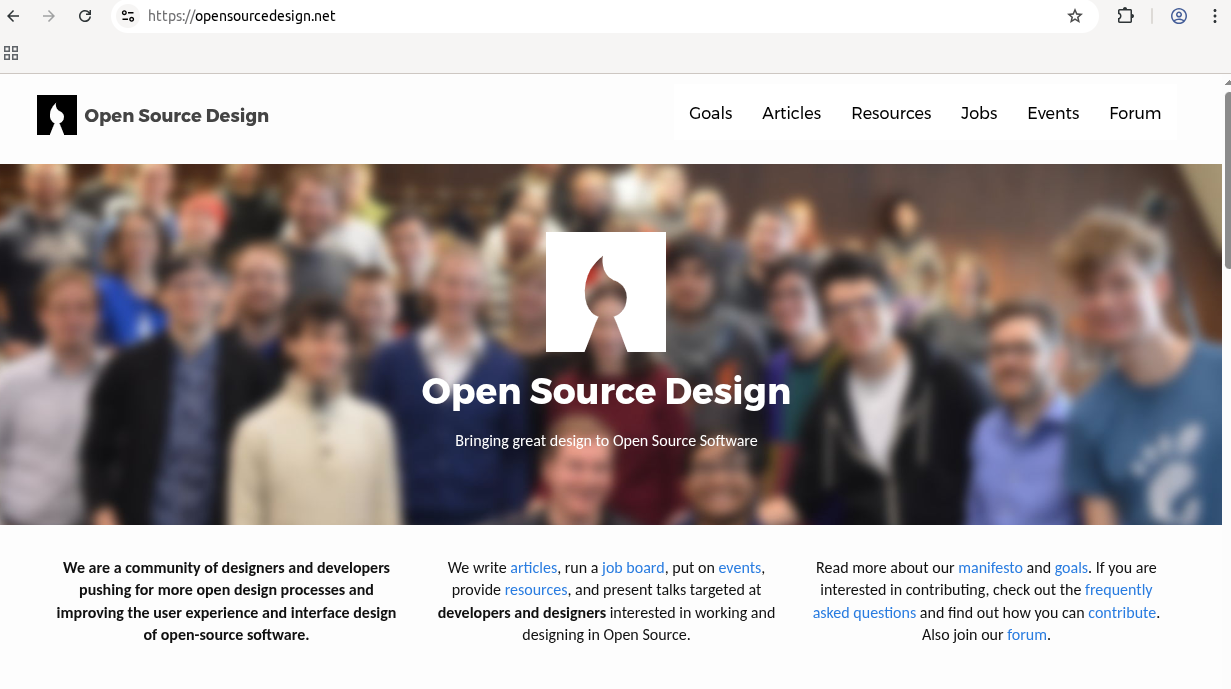Go back with the browser back arrow
Image resolution: width=1231 pixels, height=689 pixels.
13,16
